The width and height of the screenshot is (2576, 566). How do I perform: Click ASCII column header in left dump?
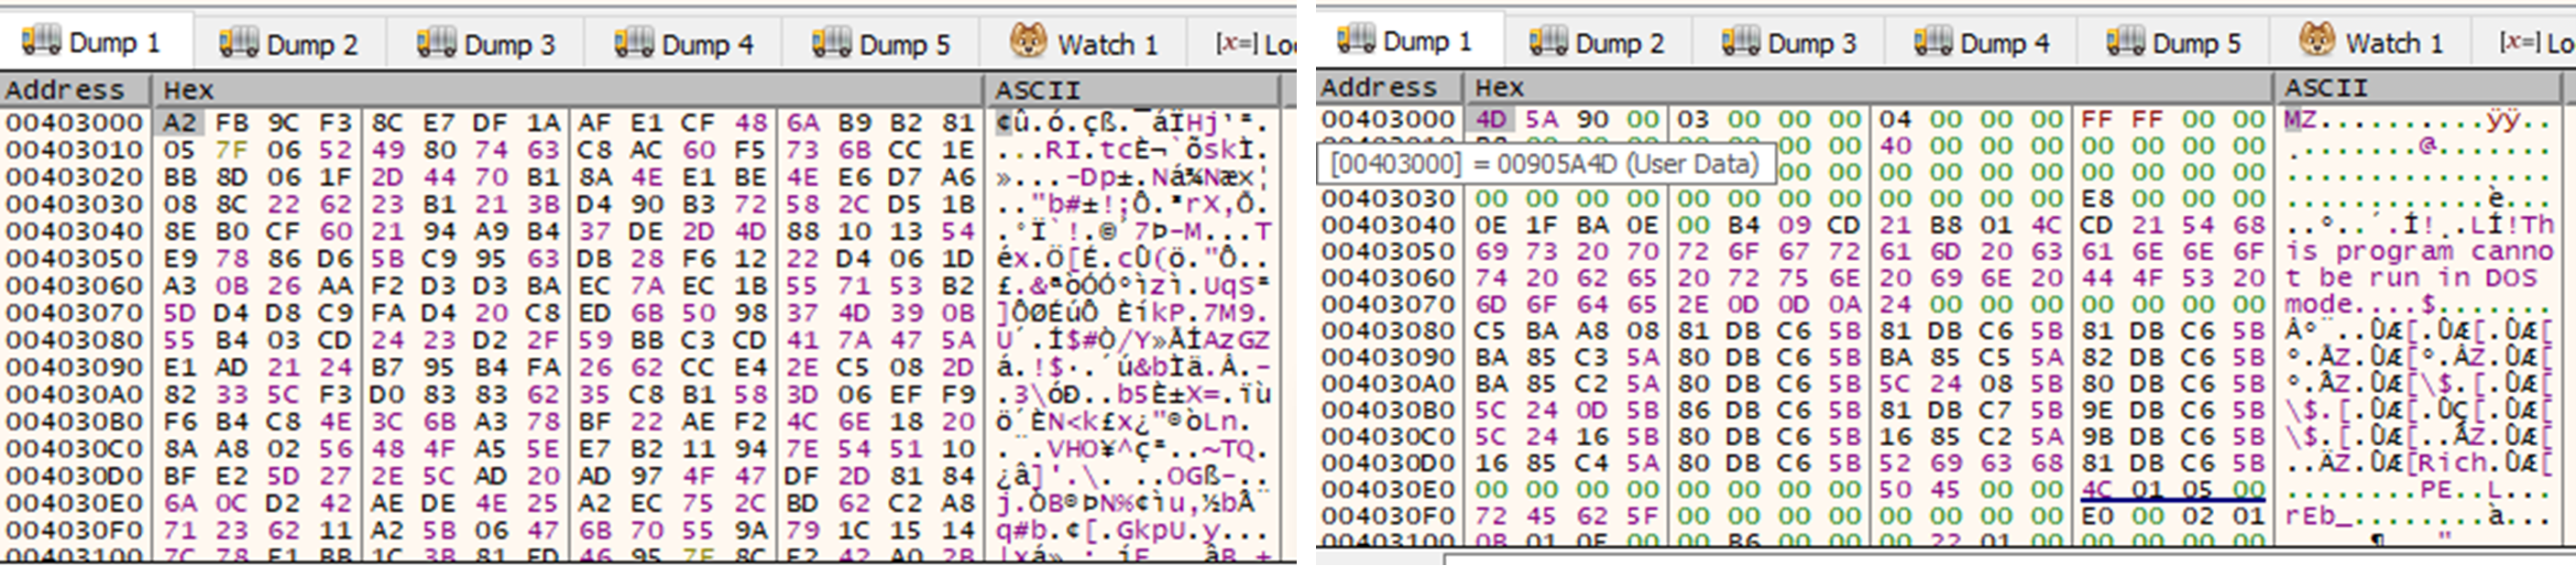pos(1131,90)
